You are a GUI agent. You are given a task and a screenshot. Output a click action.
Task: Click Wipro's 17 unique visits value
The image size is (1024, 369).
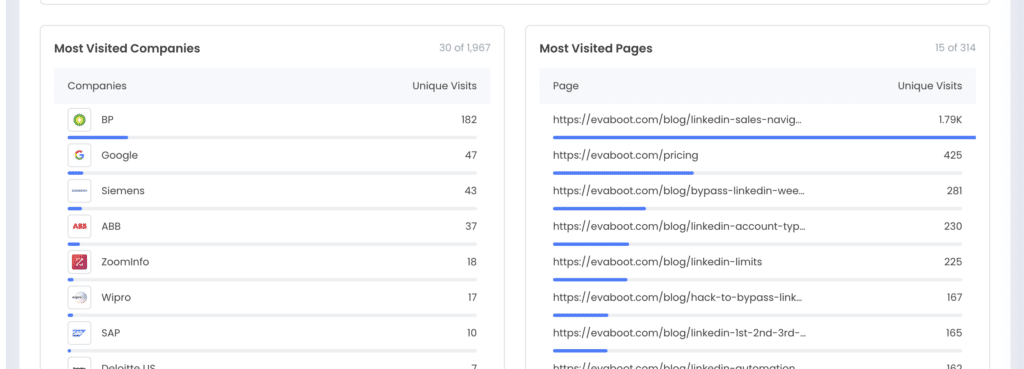[472, 297]
